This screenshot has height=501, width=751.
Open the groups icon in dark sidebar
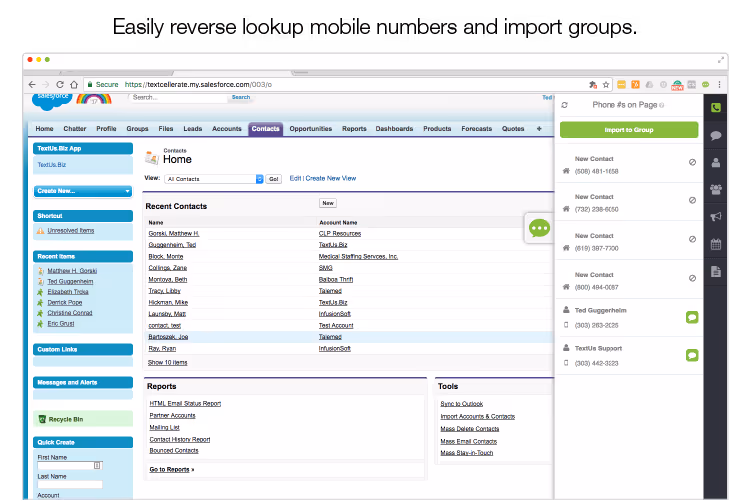716,190
